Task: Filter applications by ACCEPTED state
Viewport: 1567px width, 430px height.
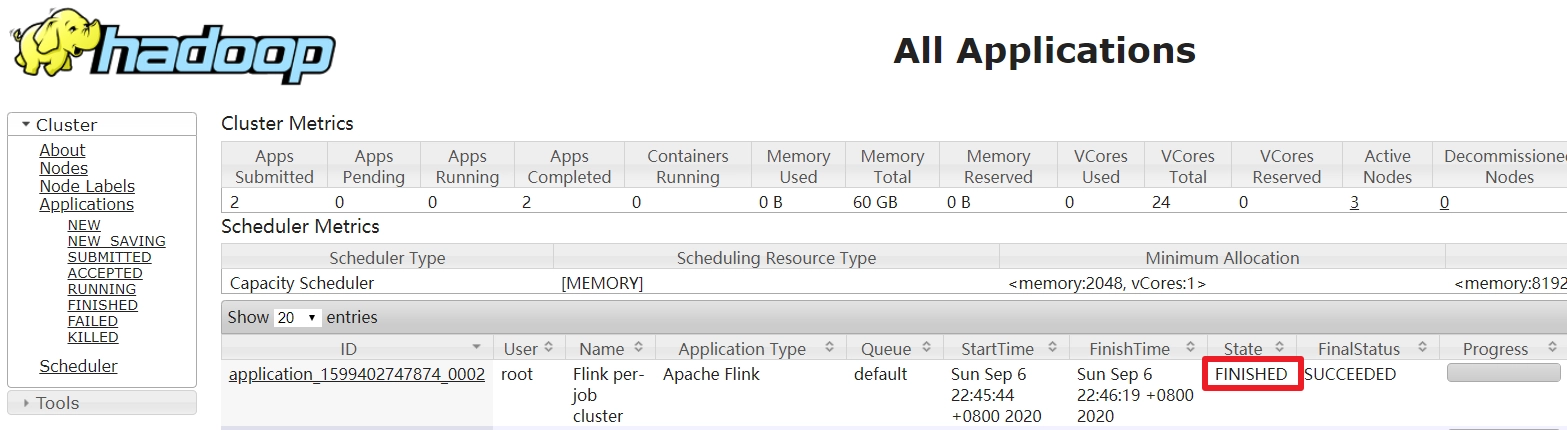Action: click(x=105, y=273)
